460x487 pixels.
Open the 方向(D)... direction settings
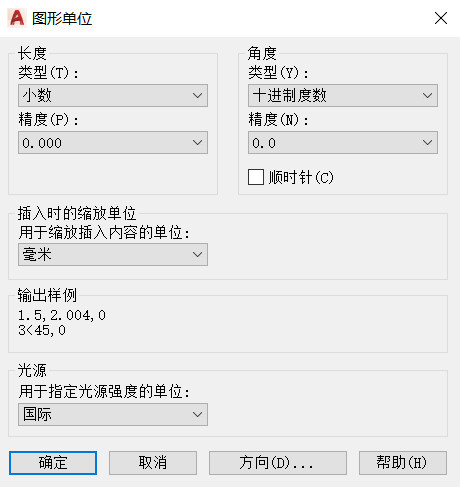coord(278,463)
